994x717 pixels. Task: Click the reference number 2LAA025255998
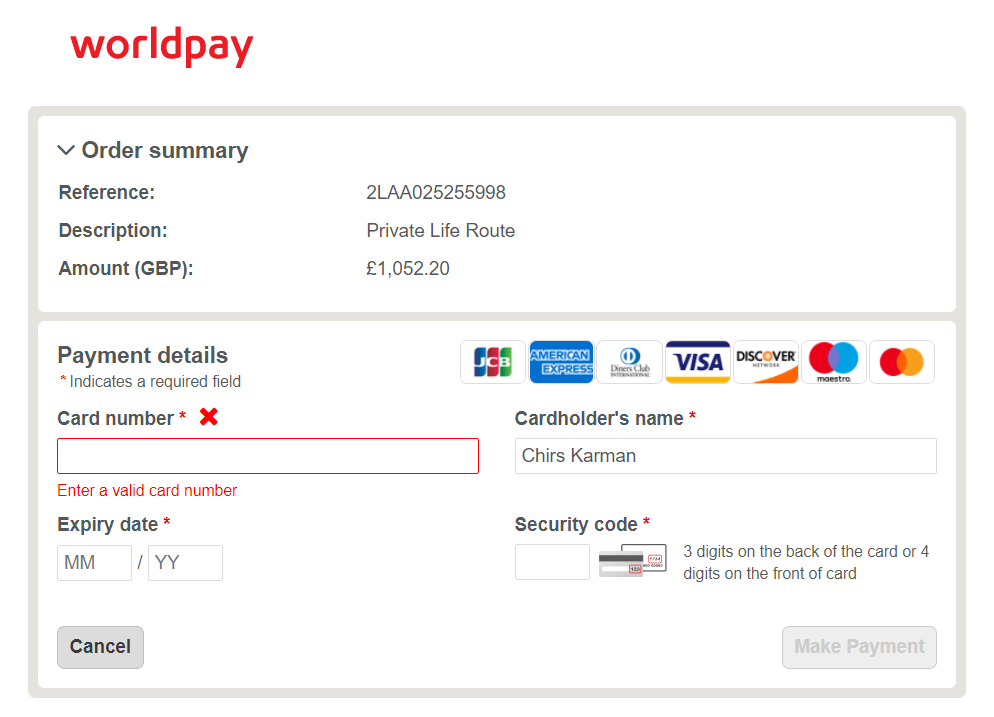tap(436, 192)
